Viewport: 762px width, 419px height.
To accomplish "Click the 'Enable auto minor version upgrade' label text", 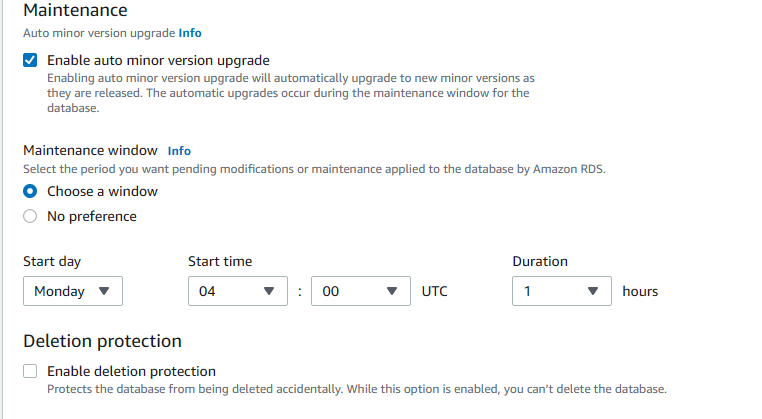I will click(158, 60).
